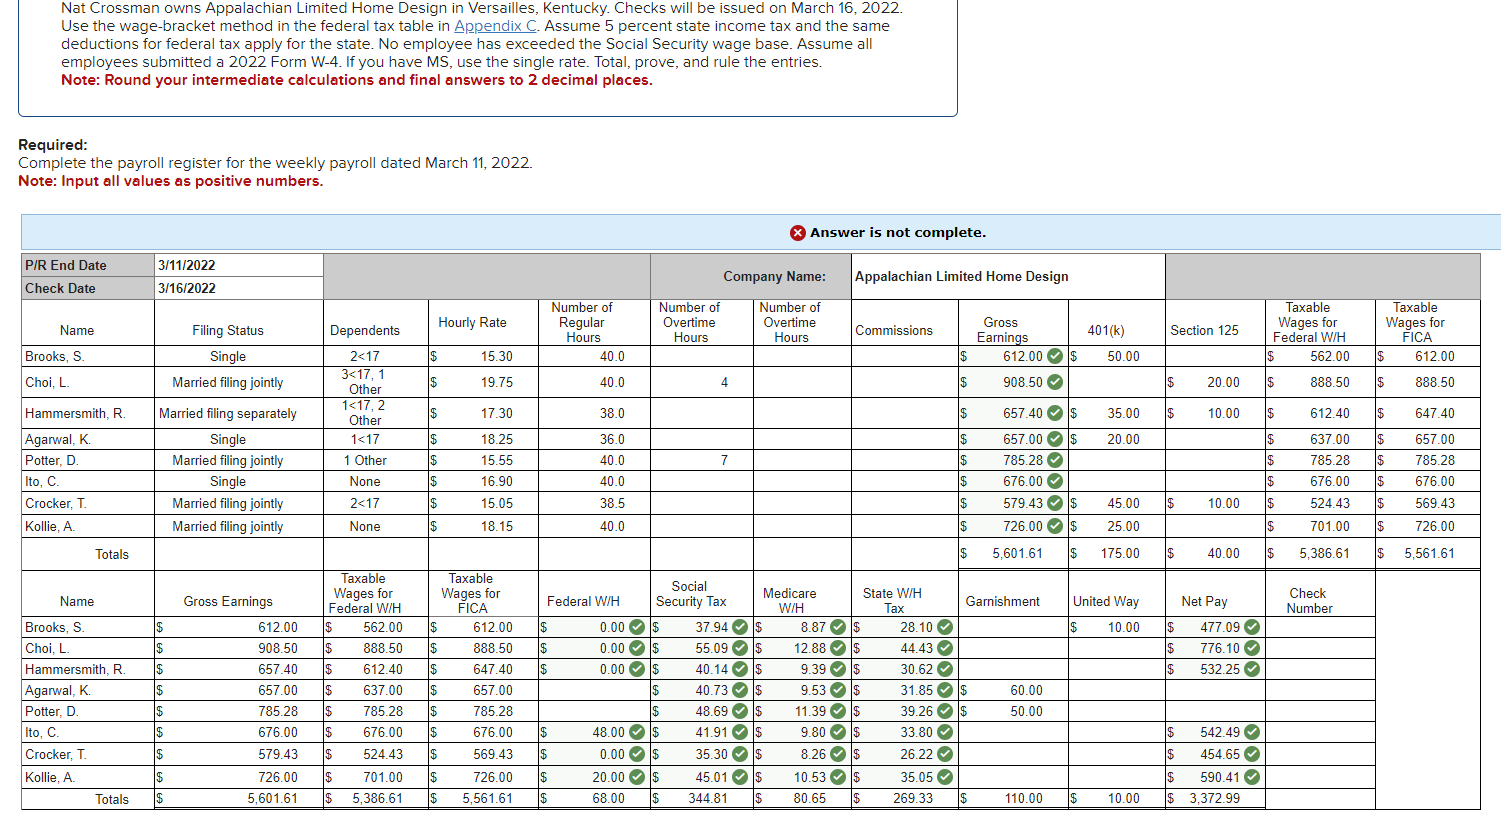Screen dimensions: 1501x827
Task: Click the red error icon in 'Answer is not complete'
Action: tap(798, 232)
